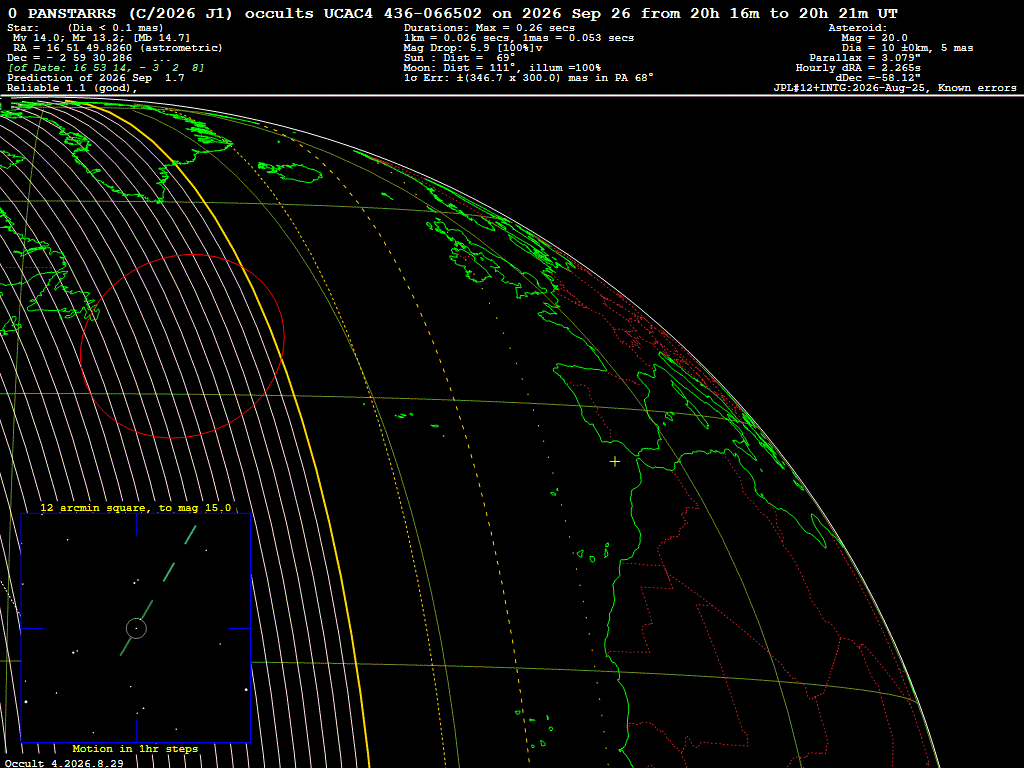This screenshot has height=768, width=1024.
Task: Click the Iceland outline on the map
Action: pos(293,172)
